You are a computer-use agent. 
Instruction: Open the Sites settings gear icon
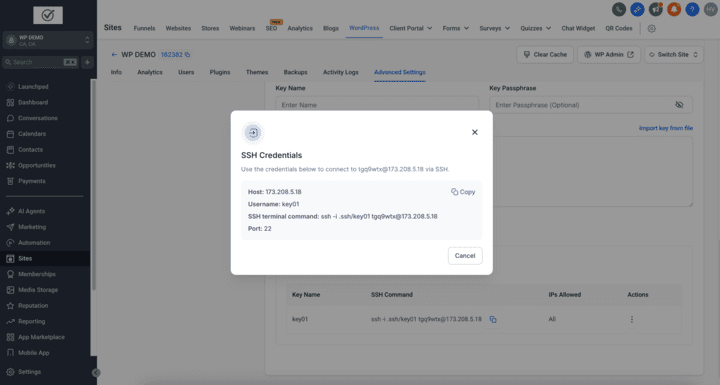tap(652, 28)
